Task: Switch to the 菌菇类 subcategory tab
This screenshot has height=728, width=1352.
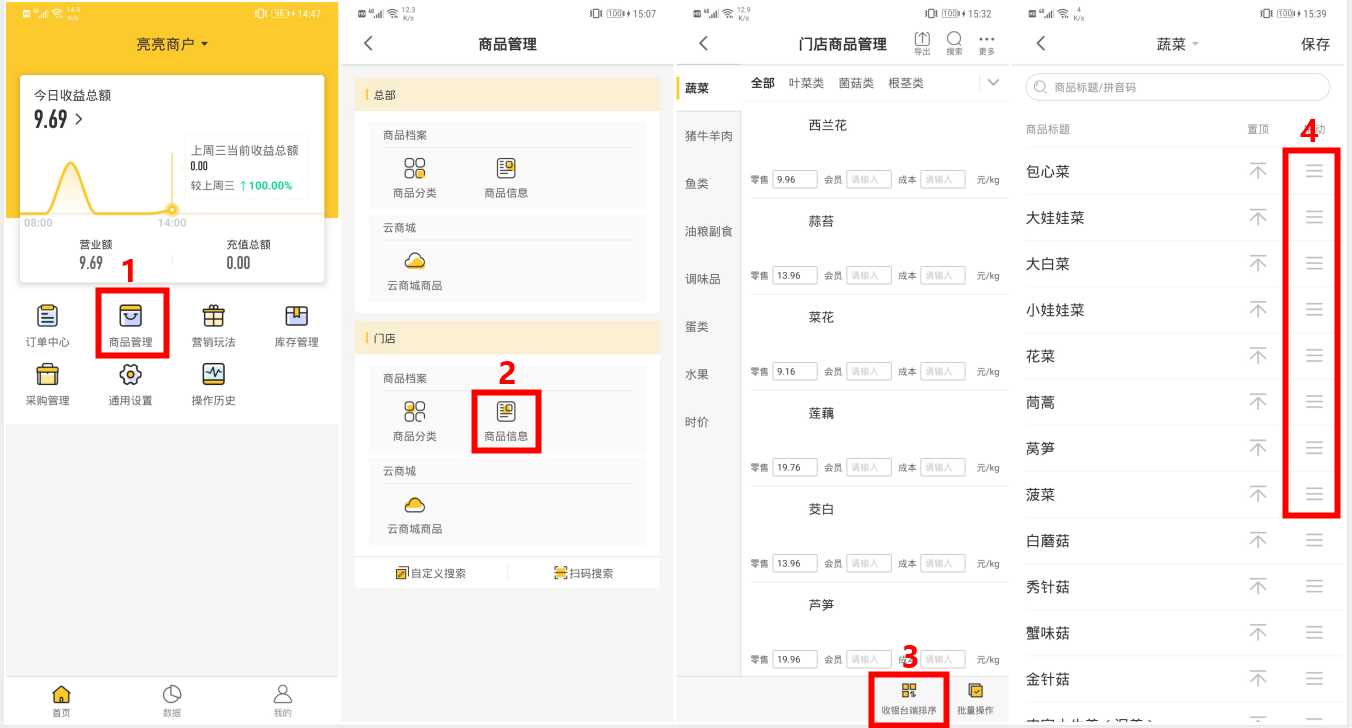Action: (x=856, y=83)
